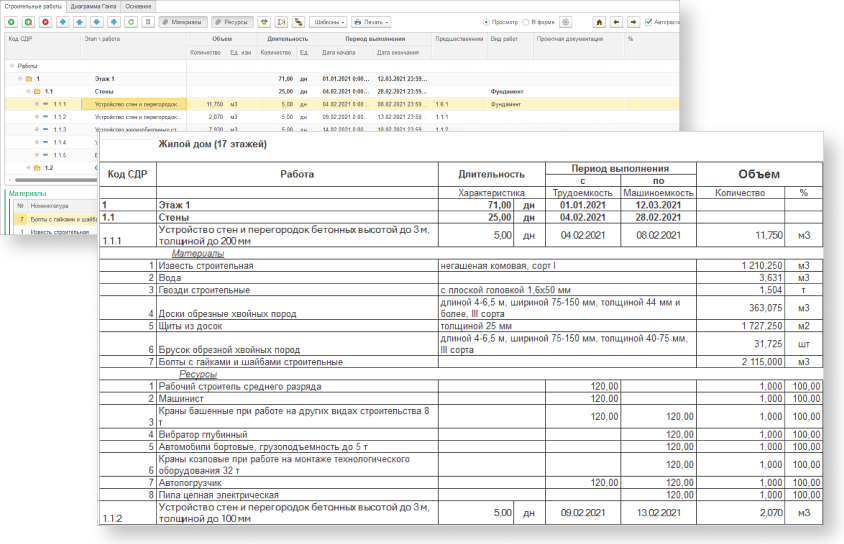Switch to the Основное tab

tap(139, 6)
